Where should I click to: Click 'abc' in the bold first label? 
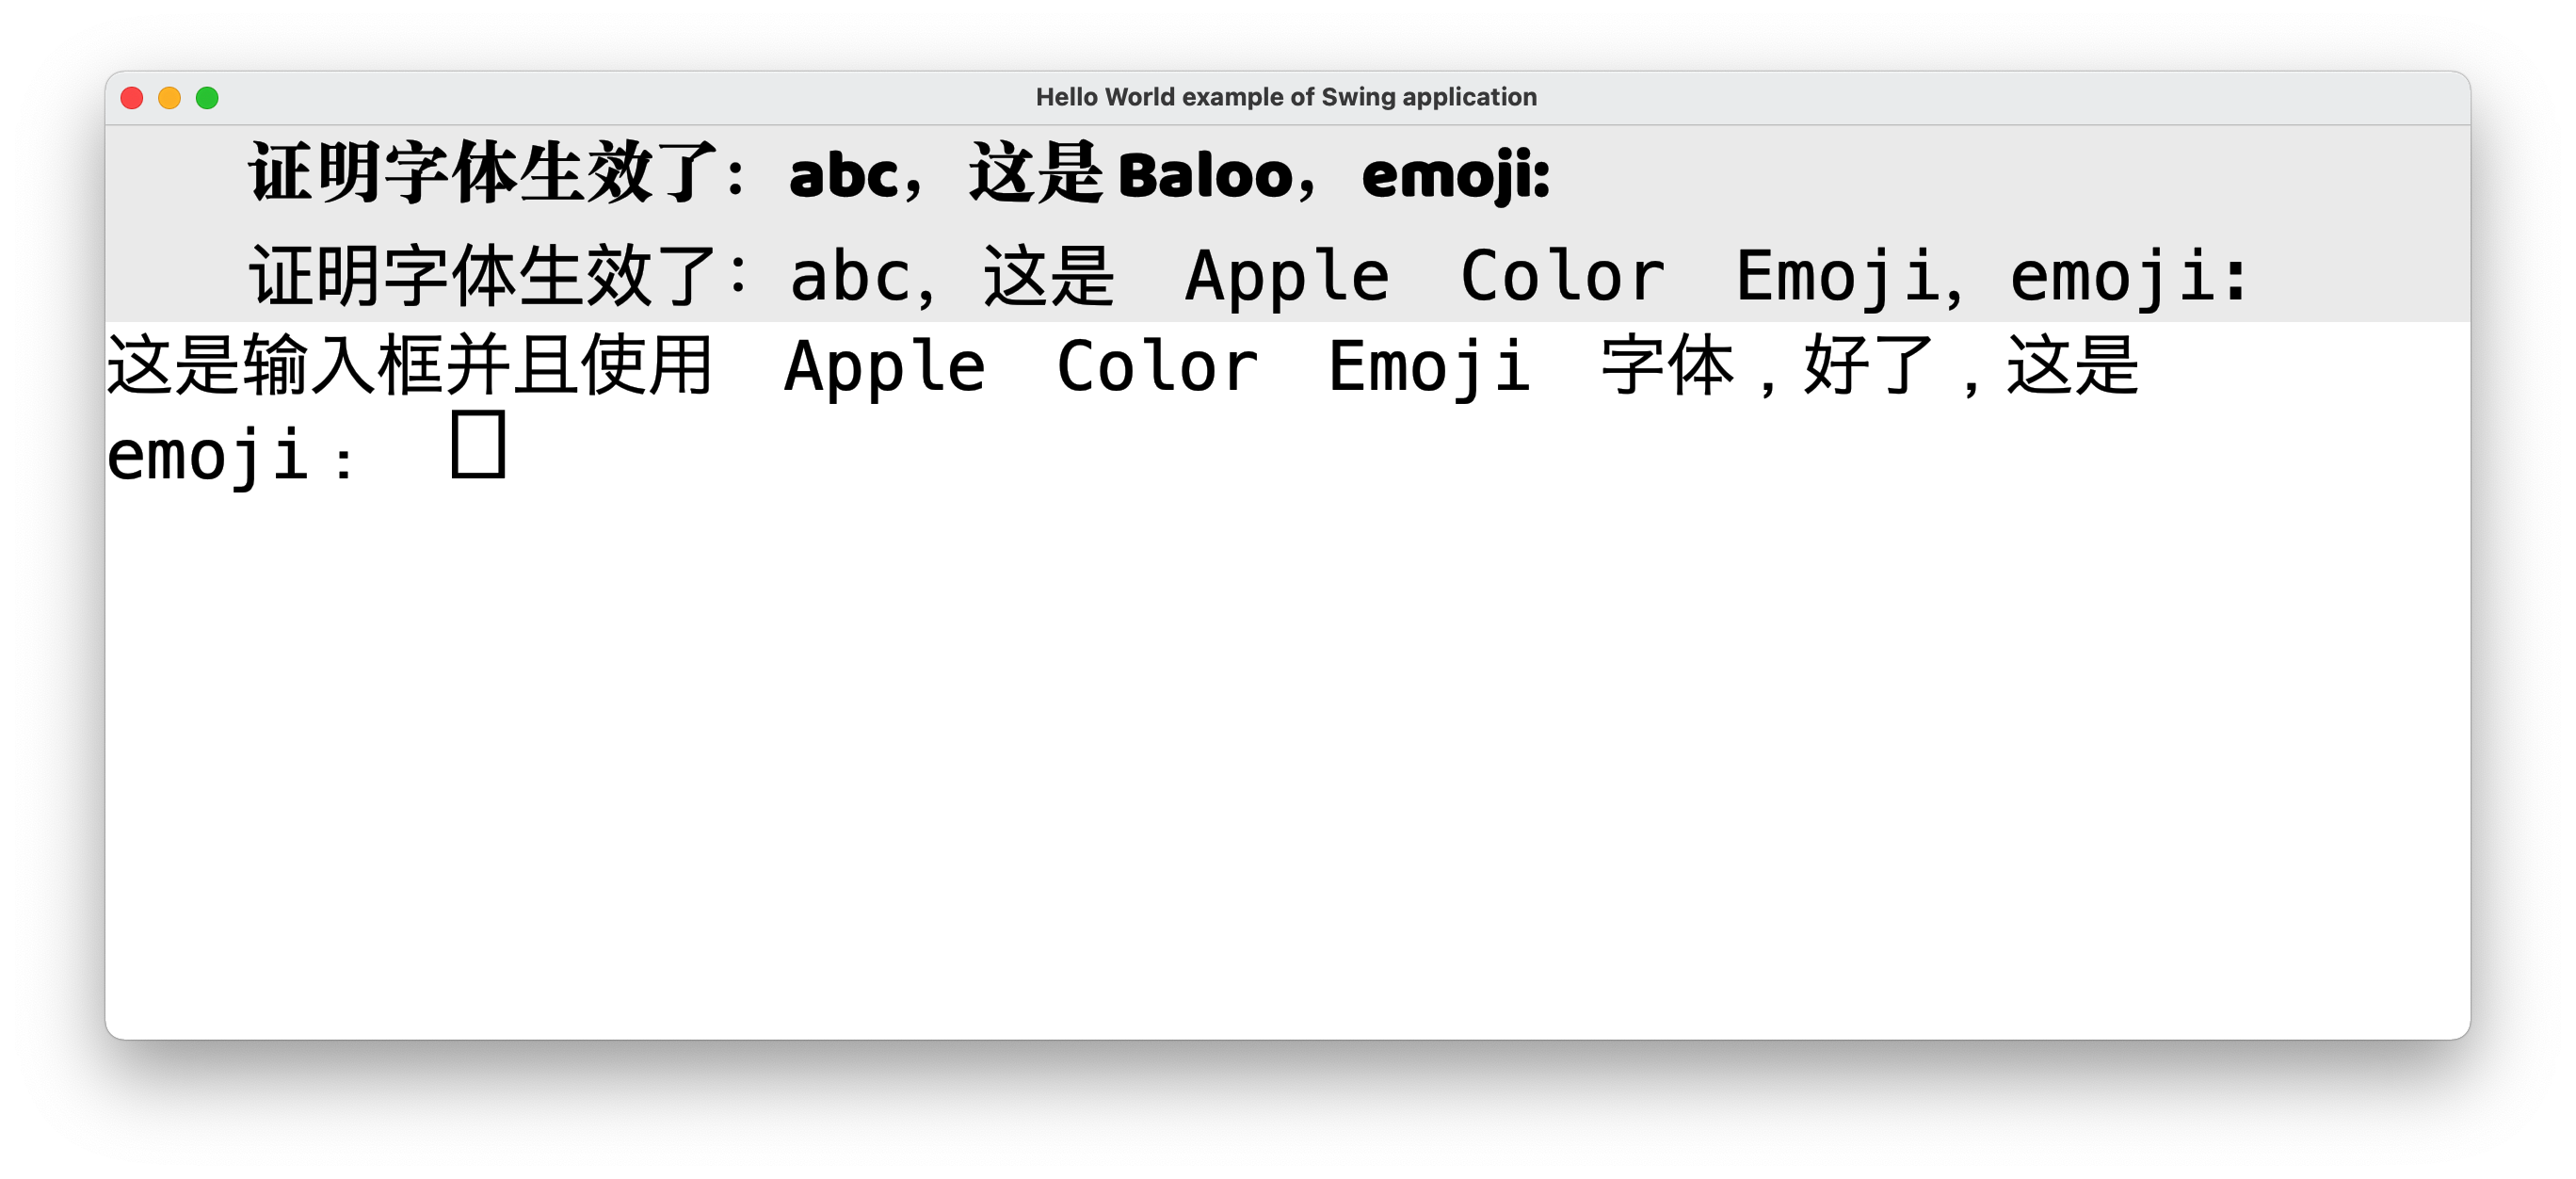click(x=843, y=176)
